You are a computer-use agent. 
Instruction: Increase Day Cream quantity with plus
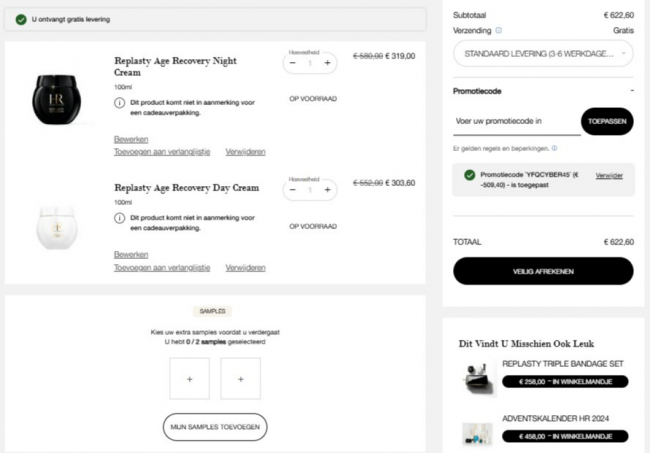coord(327,190)
